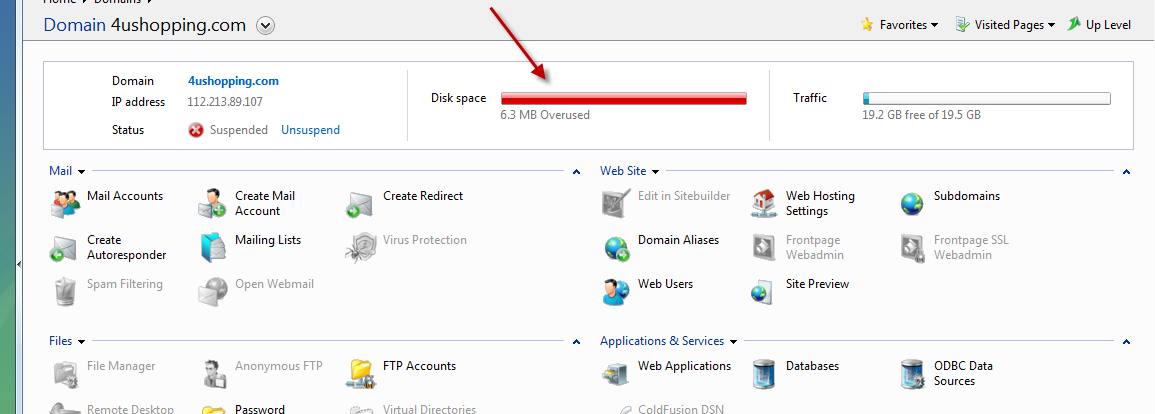This screenshot has height=414, width=1155.
Task: Click the left sidebar collapse arrow
Action: point(19,263)
